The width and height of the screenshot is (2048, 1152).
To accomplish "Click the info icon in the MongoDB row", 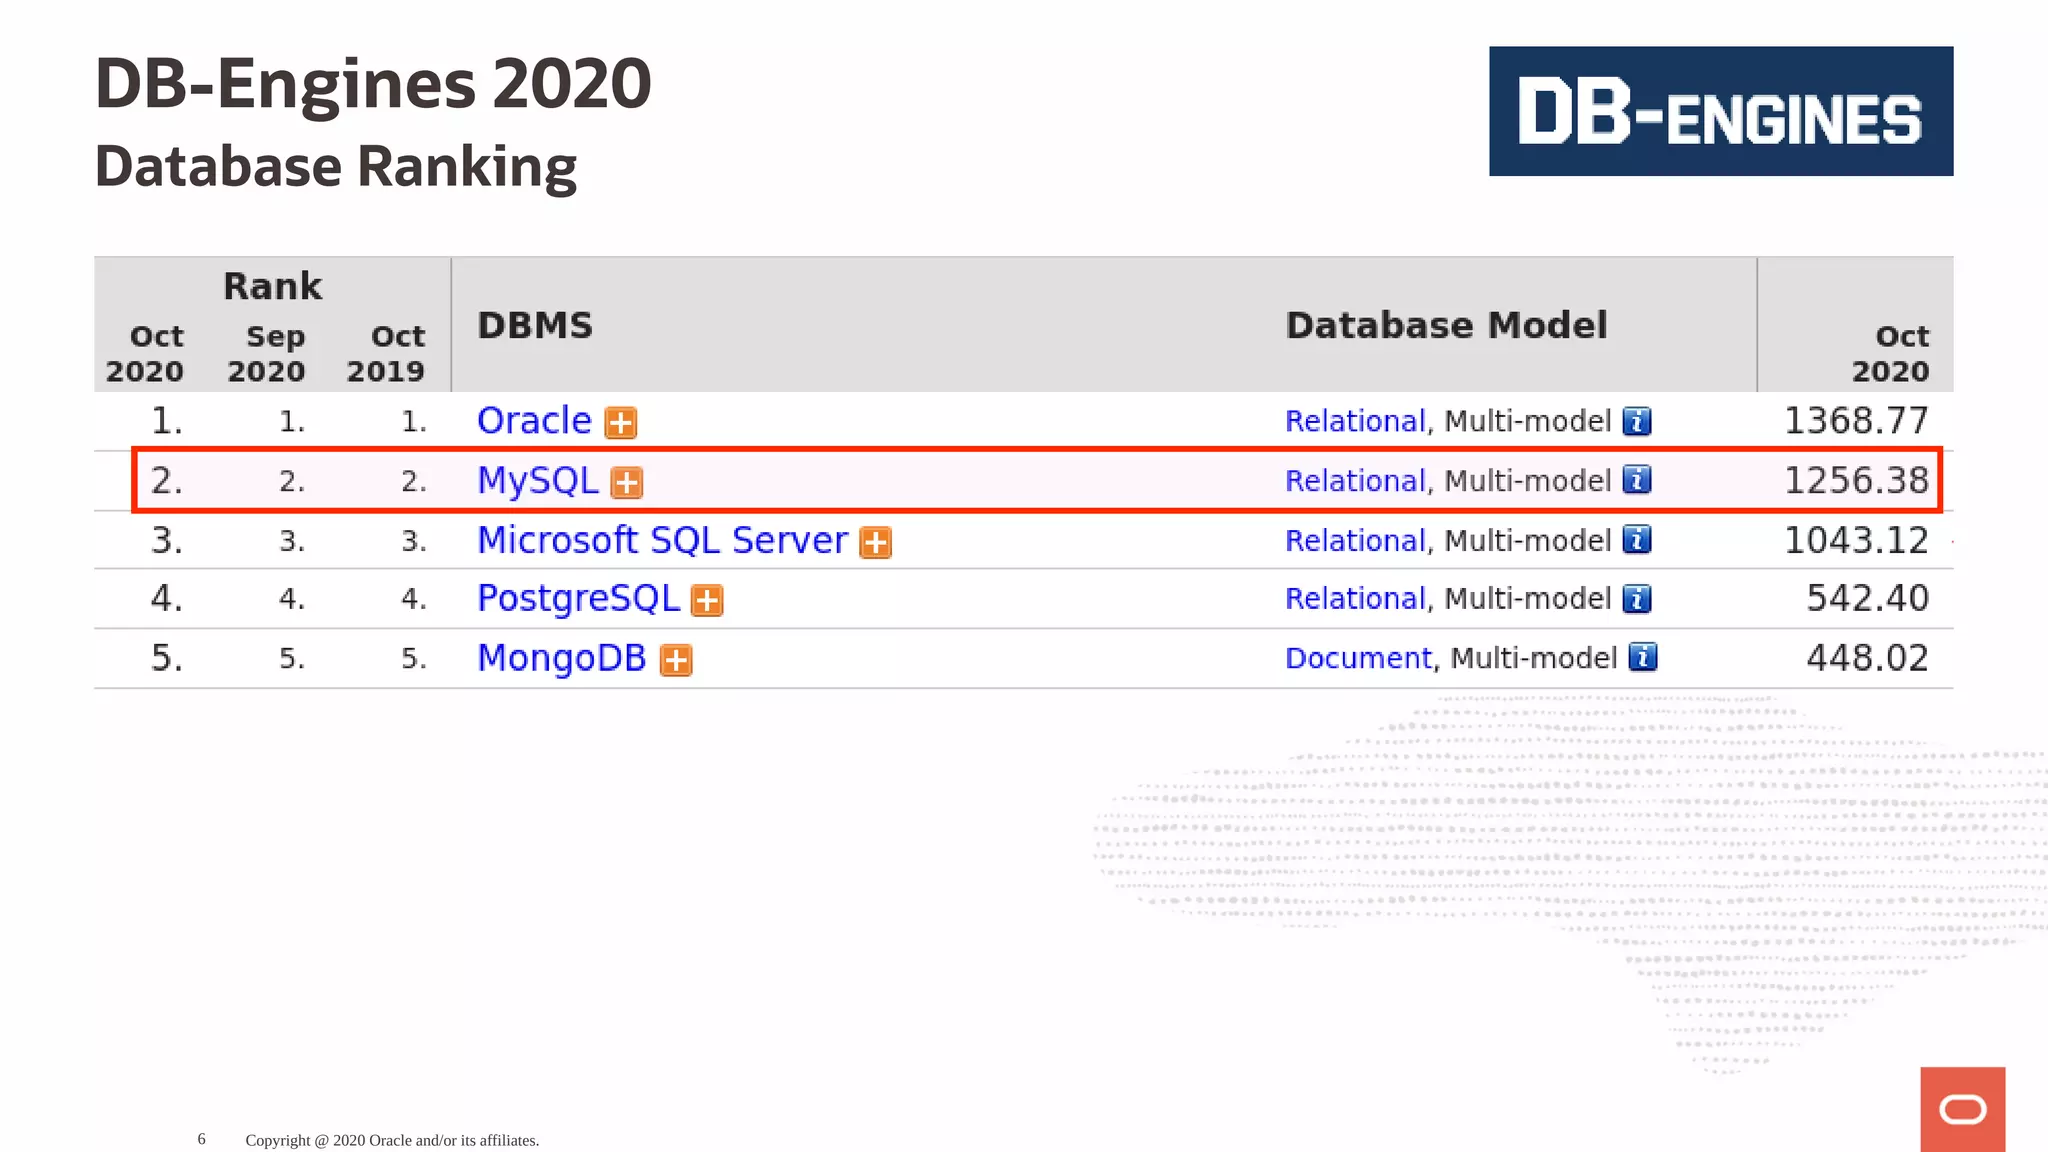I will 1643,657.
